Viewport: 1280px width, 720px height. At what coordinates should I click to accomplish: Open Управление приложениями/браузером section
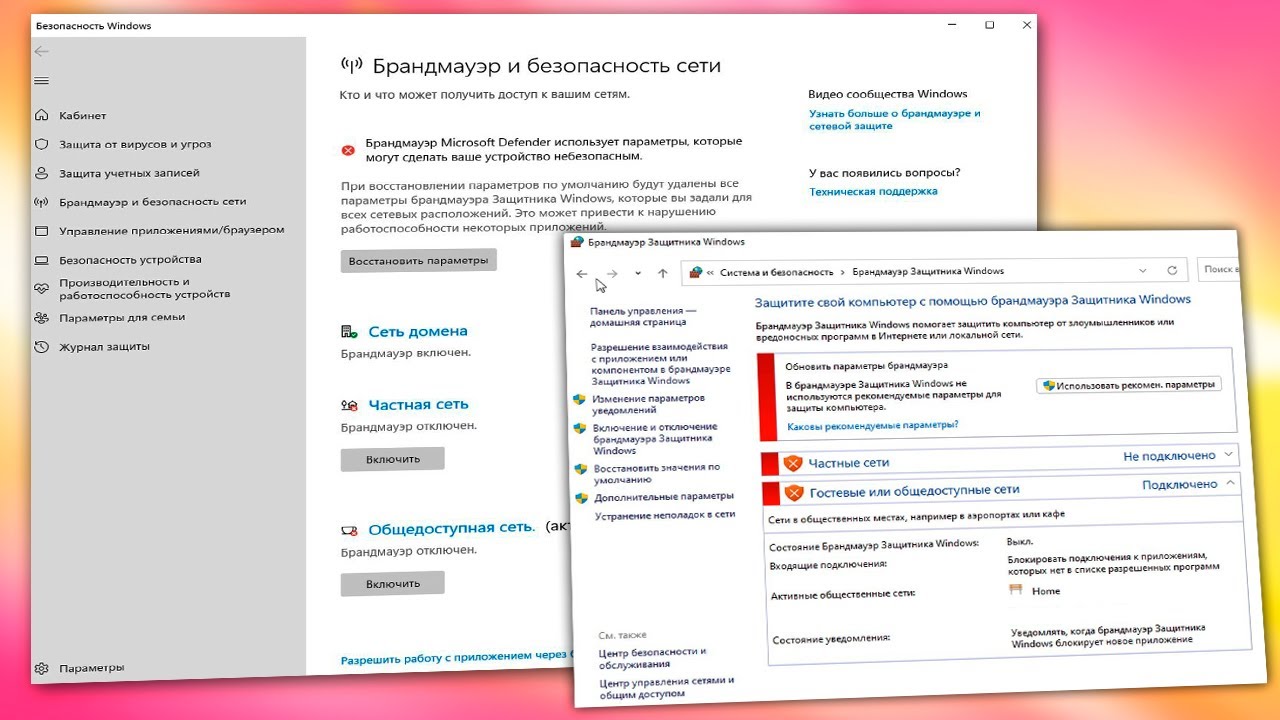click(171, 230)
